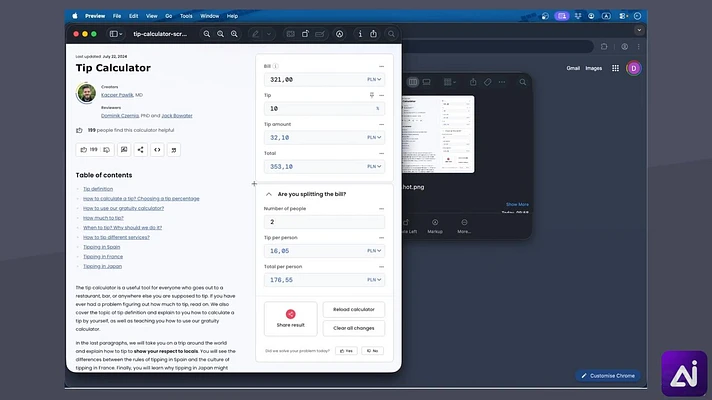Viewport: 712px width, 400px height.
Task: Open the Kacper Pawlik author link
Action: pos(117,95)
